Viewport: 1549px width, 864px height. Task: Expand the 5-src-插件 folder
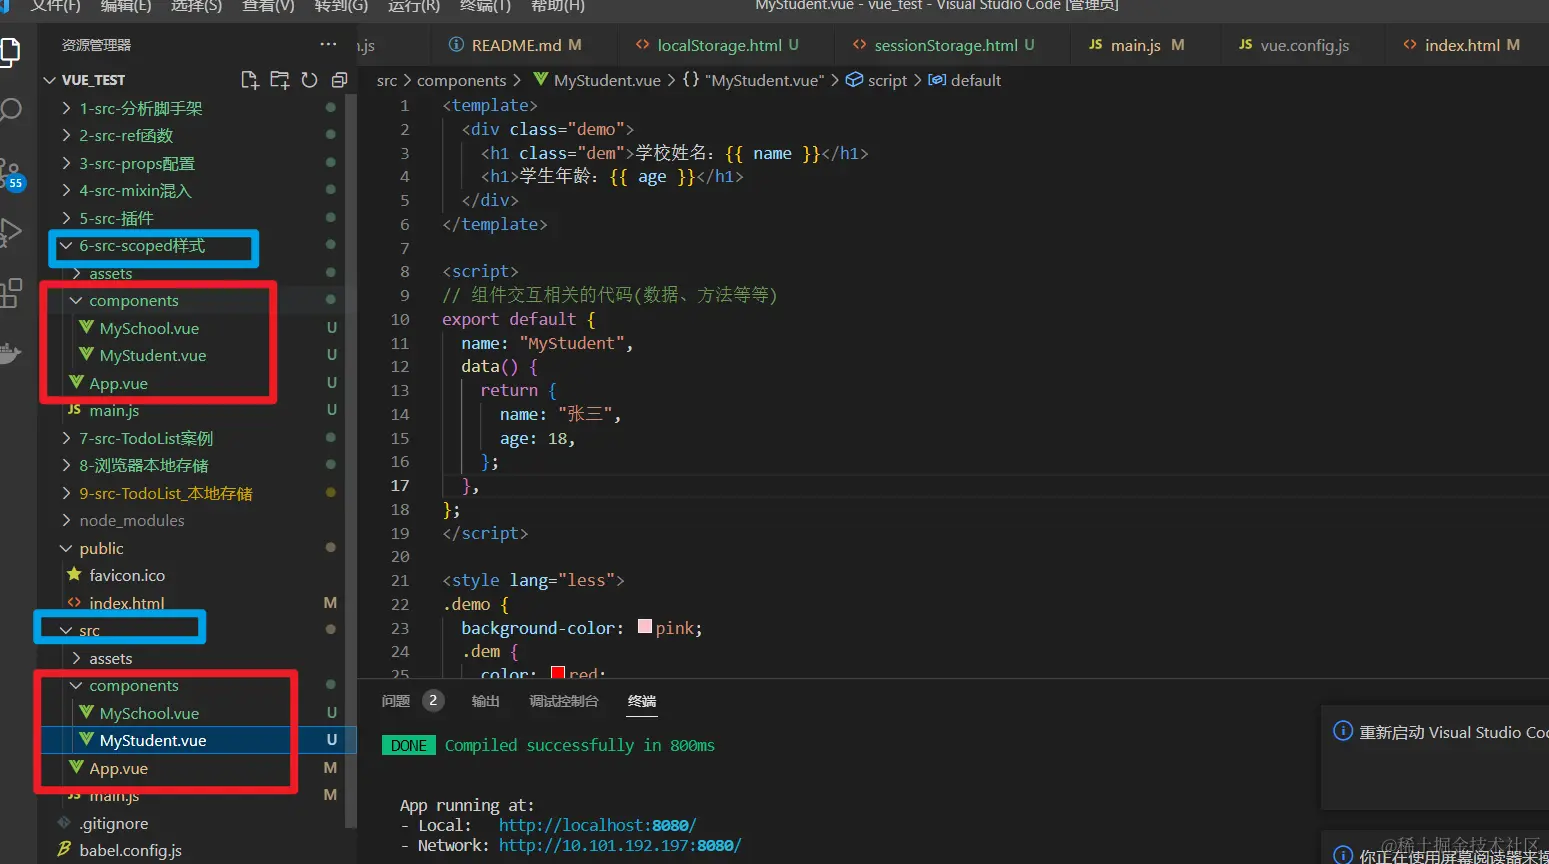(67, 218)
